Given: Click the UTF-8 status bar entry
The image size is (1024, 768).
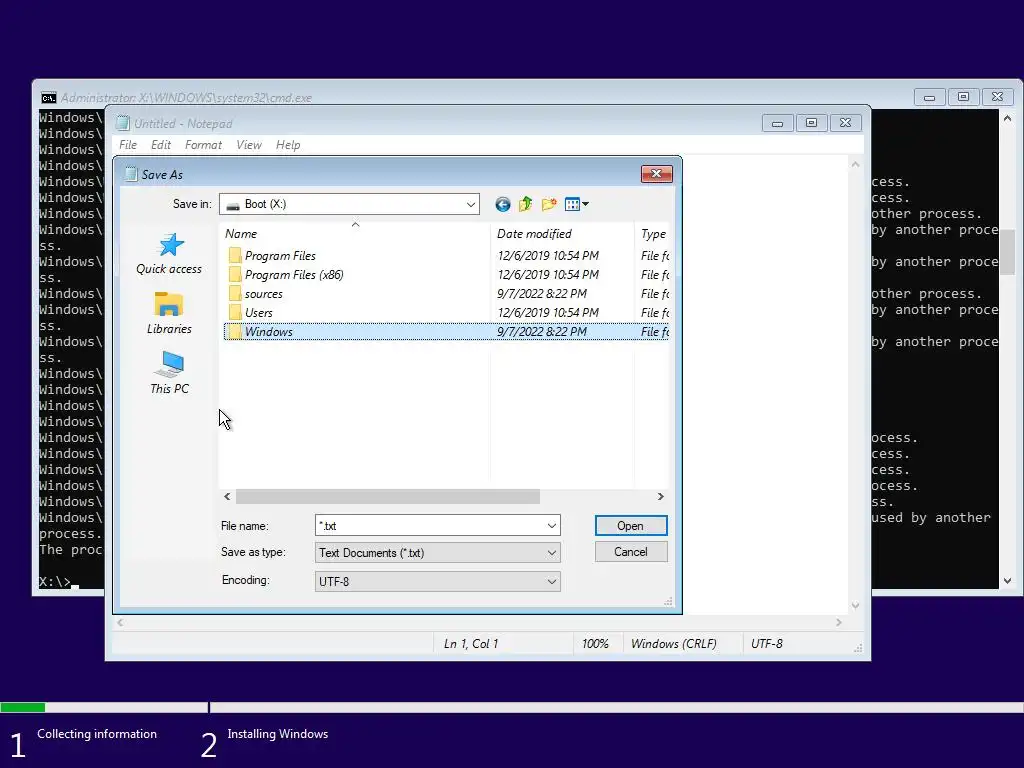Looking at the screenshot, I should click(x=767, y=644).
